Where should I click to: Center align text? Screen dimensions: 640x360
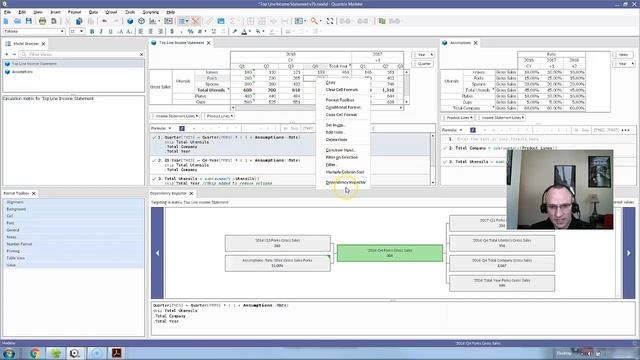coord(151,31)
